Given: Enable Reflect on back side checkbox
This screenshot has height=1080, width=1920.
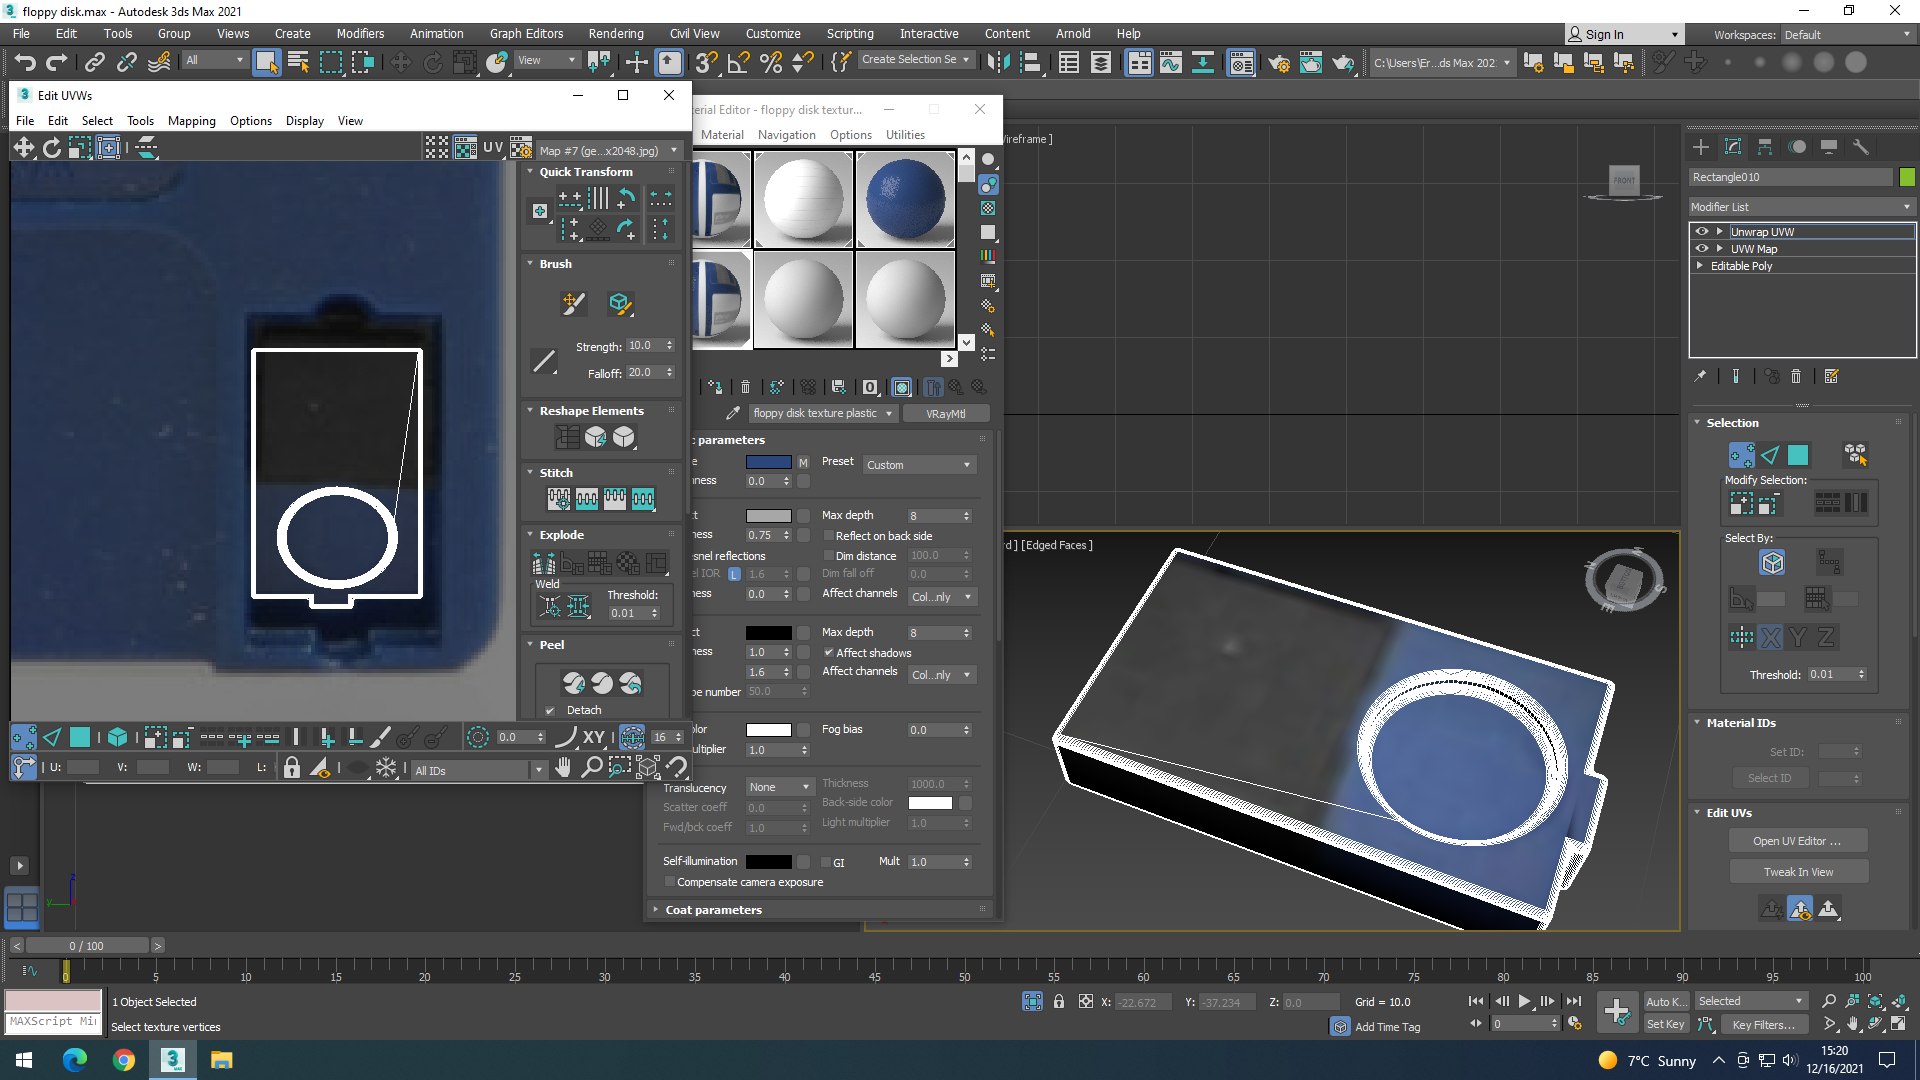Looking at the screenshot, I should tap(828, 536).
